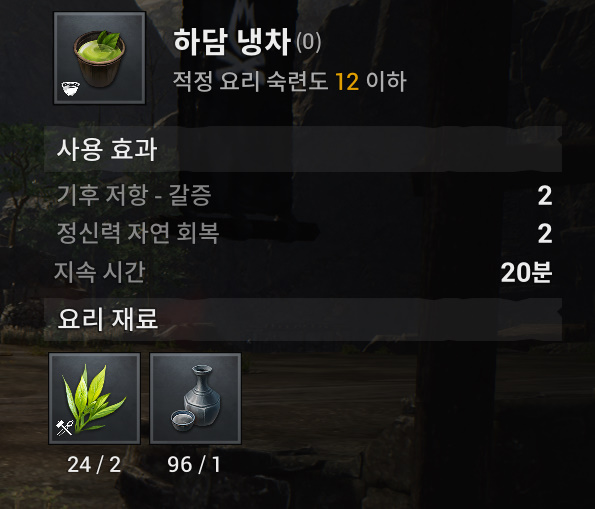Click the 지속 시간 duration label

point(99,272)
